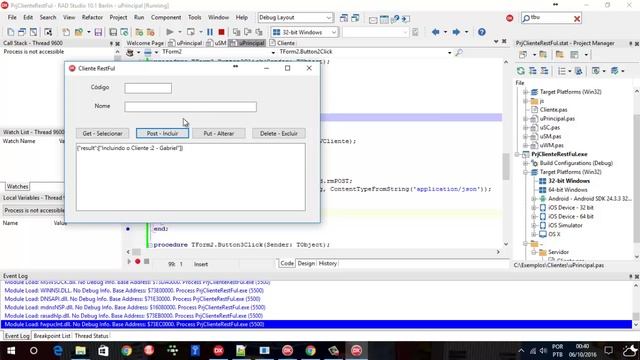The image size is (640, 360).
Task: Select Cliente.pas in Project Manager
Action: (x=553, y=110)
